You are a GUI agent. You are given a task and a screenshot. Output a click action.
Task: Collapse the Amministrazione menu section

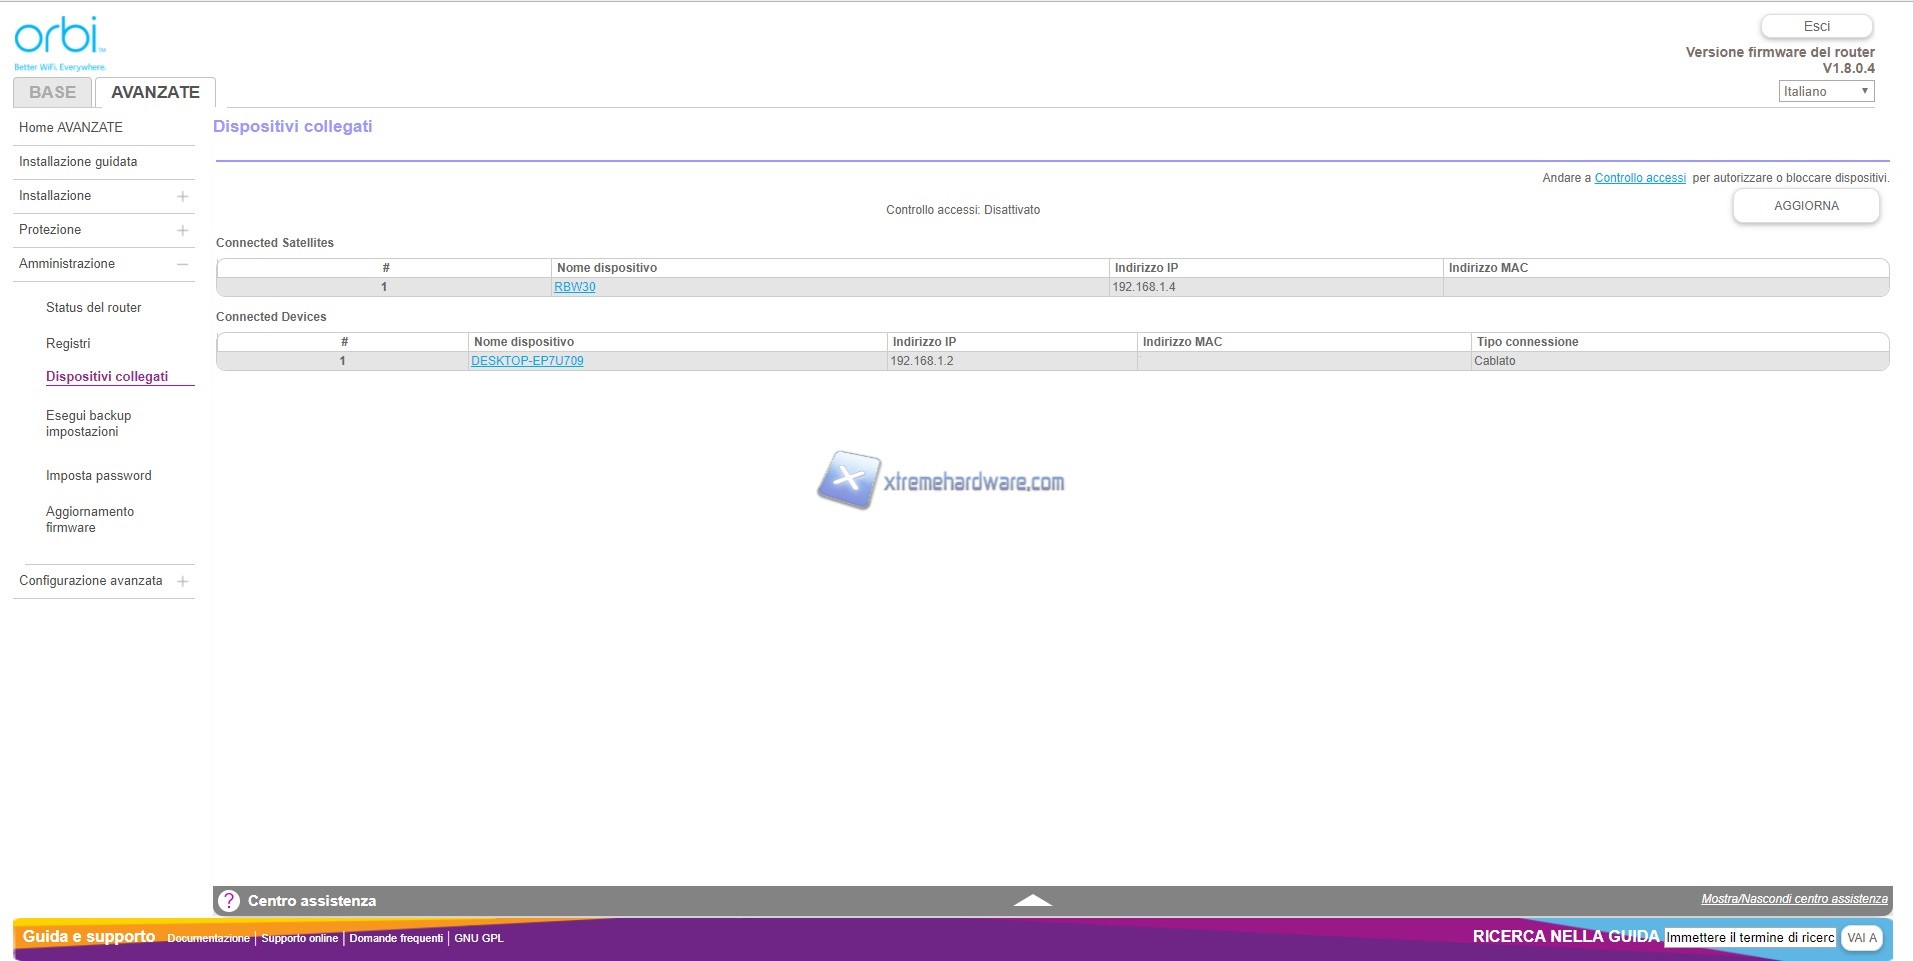[x=182, y=265]
